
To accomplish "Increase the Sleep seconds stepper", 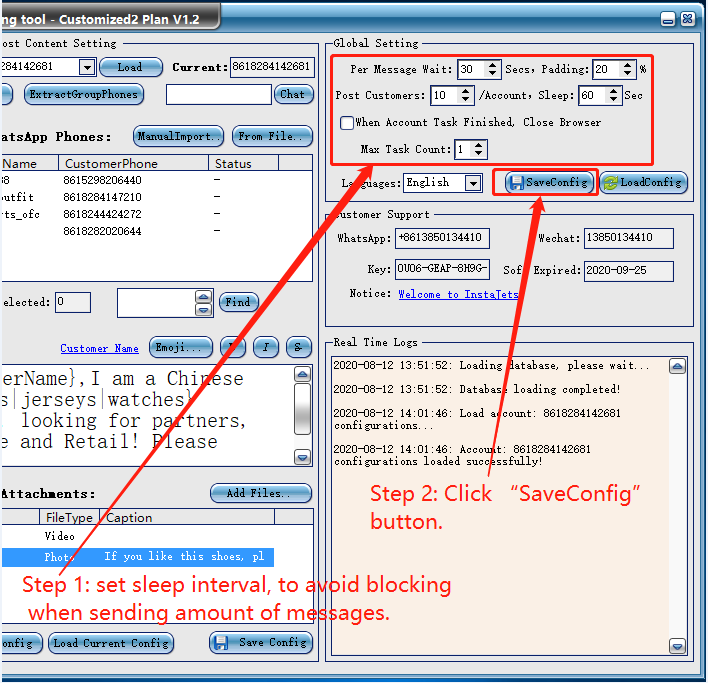I will 613,91.
